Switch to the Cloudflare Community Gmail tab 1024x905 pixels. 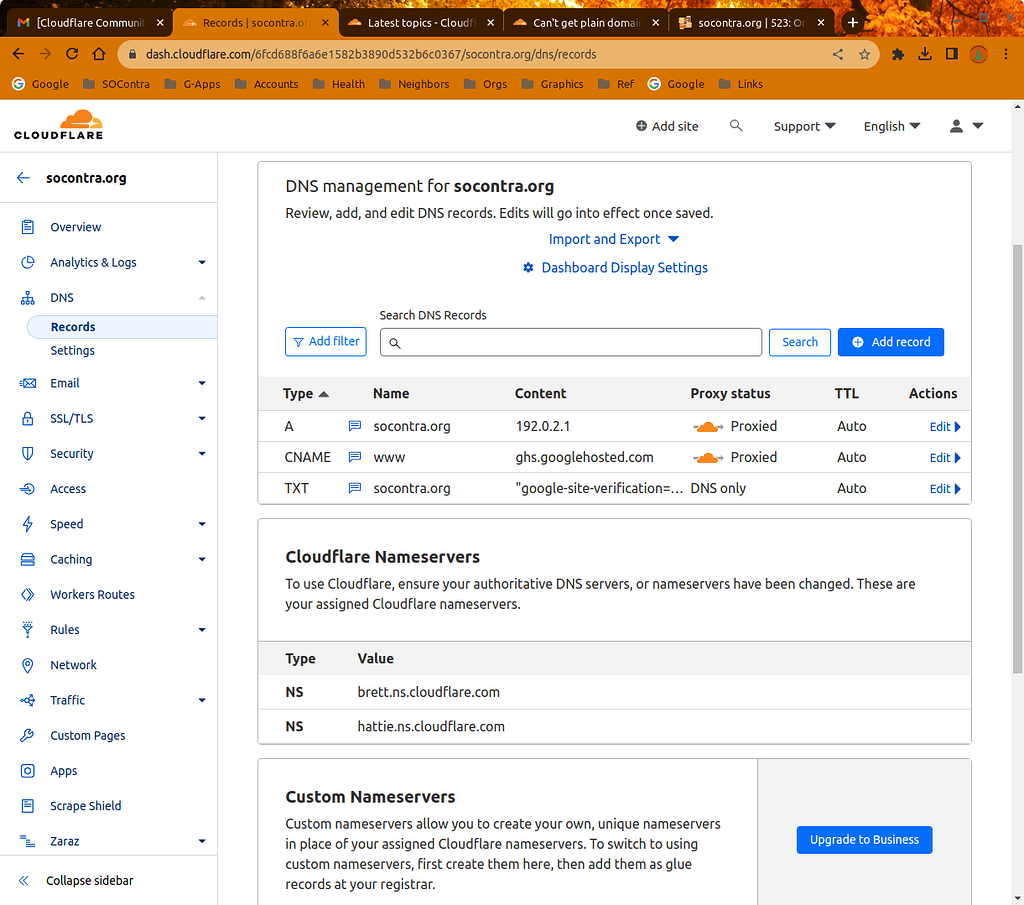coord(89,23)
